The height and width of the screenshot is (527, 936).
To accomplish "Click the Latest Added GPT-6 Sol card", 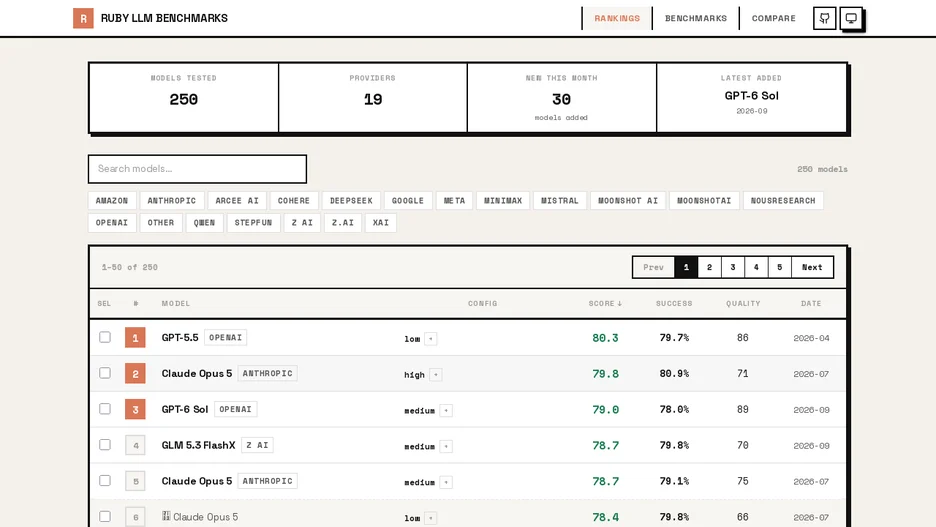I will [752, 98].
